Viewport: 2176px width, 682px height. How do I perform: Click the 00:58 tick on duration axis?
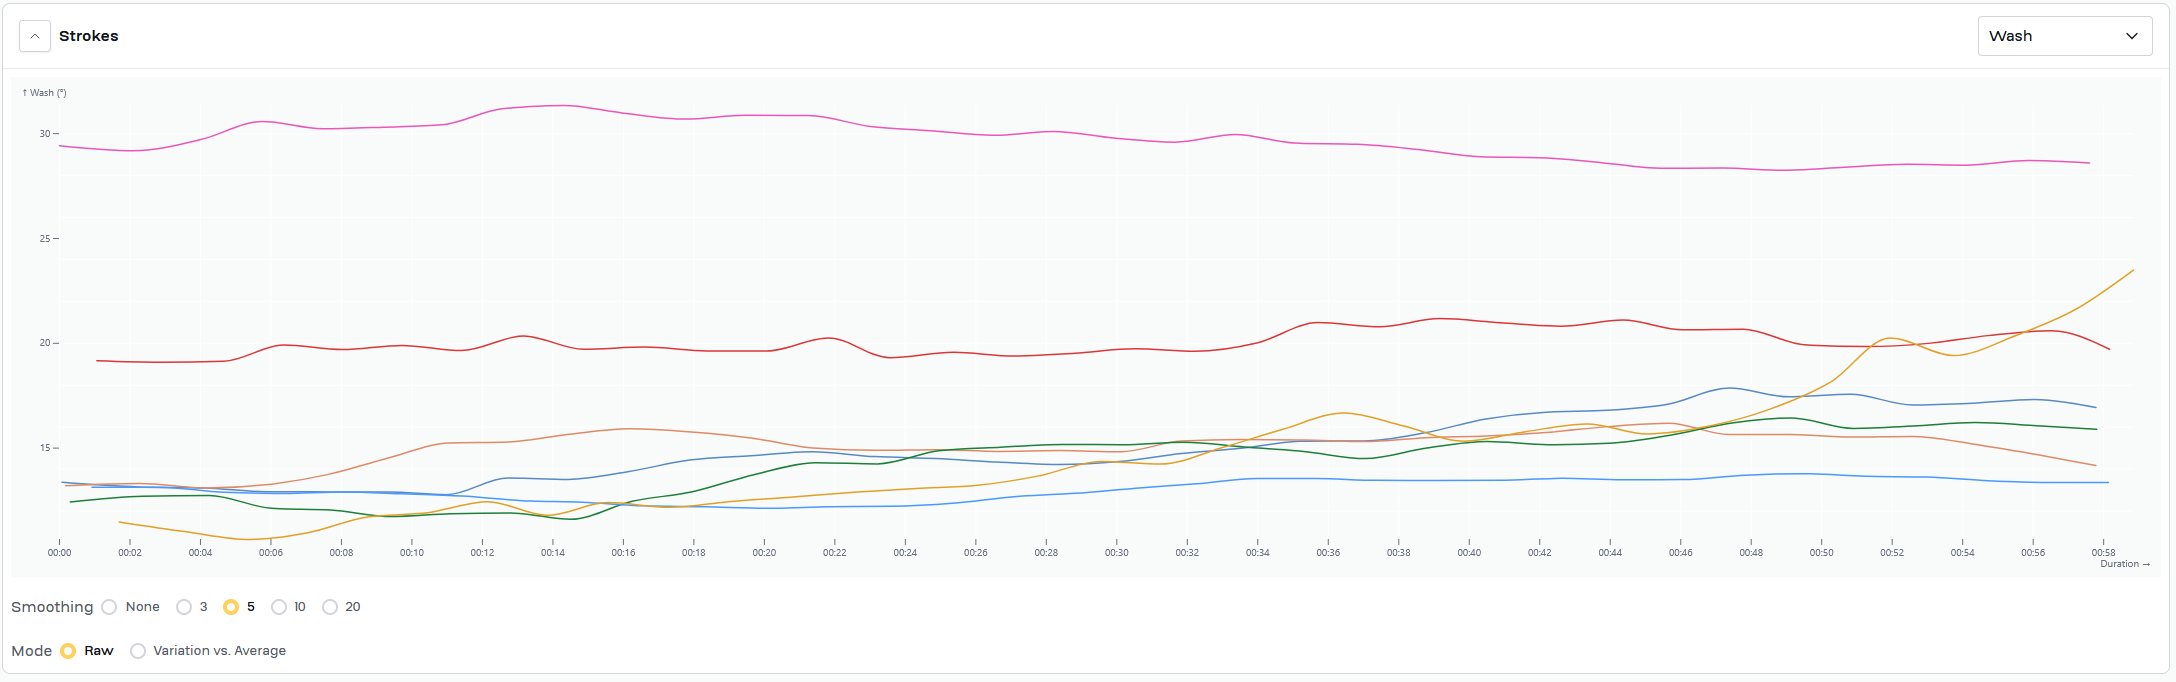(2103, 552)
